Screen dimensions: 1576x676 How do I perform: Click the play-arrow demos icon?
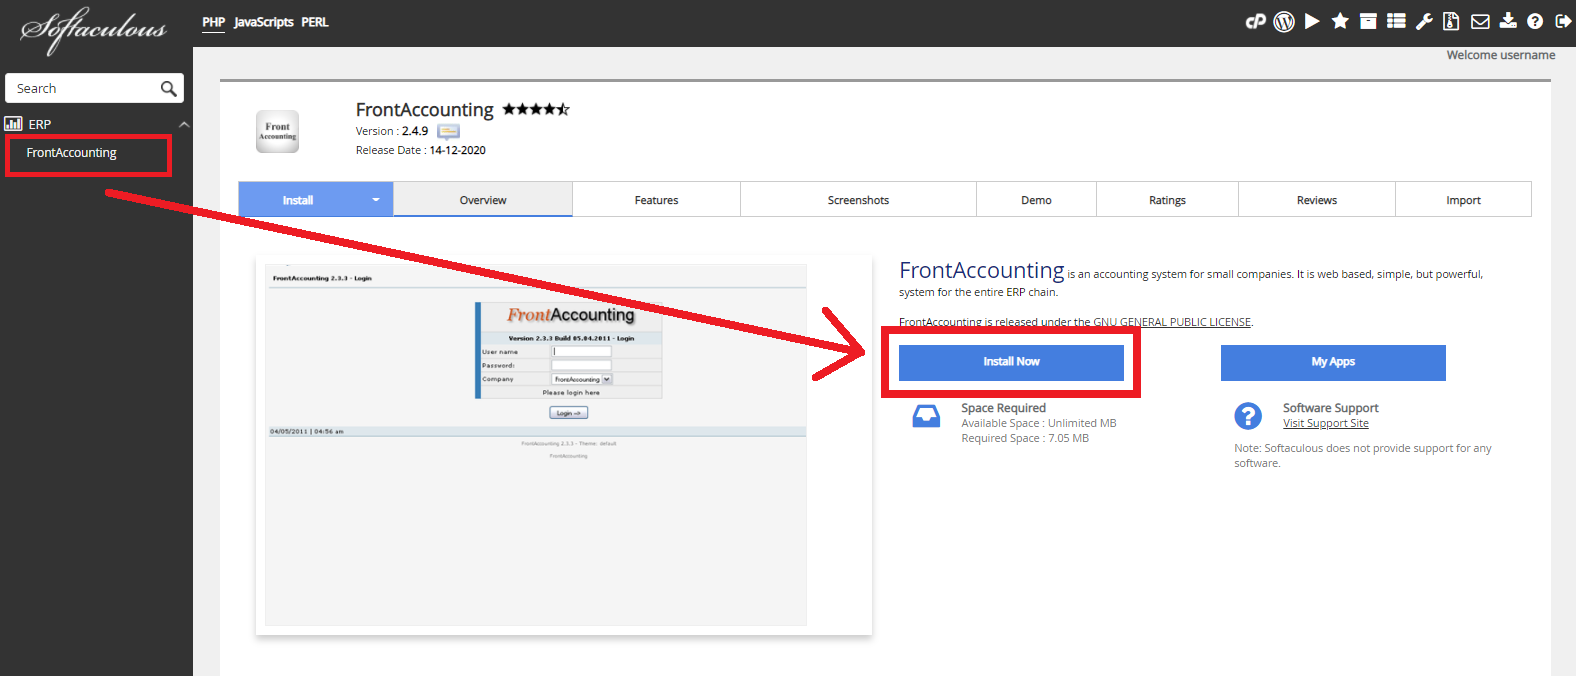1312,21
